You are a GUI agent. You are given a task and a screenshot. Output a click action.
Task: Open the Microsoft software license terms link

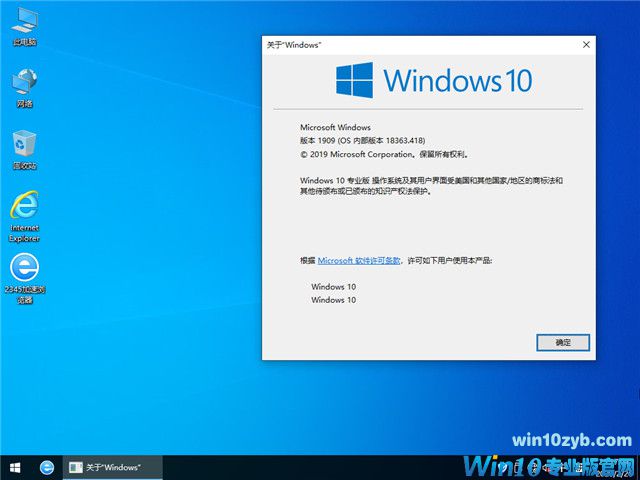359,260
